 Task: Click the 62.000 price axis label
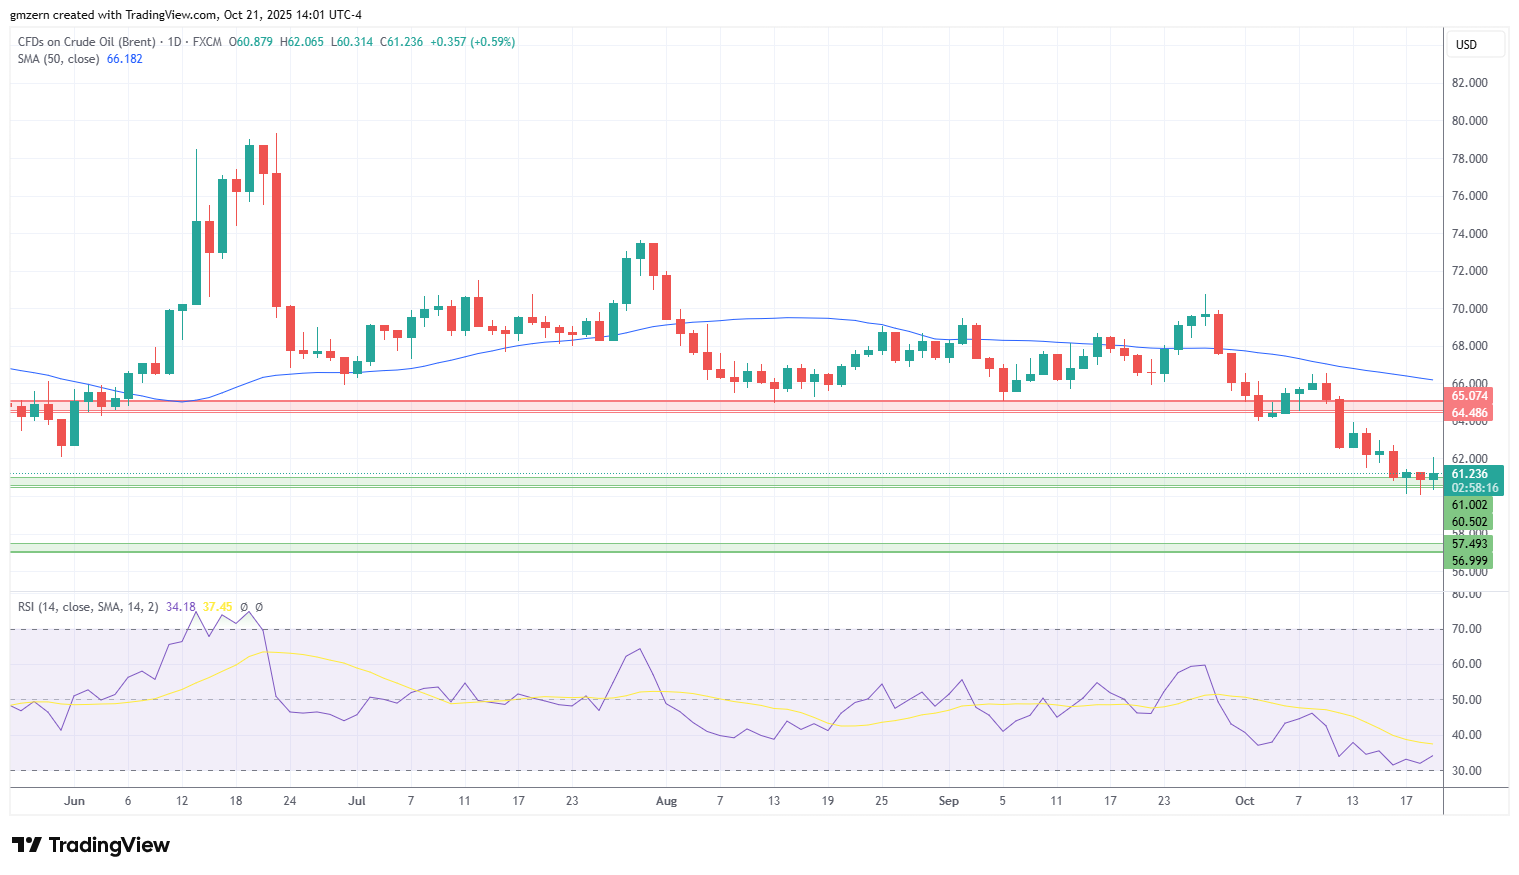coord(1470,459)
